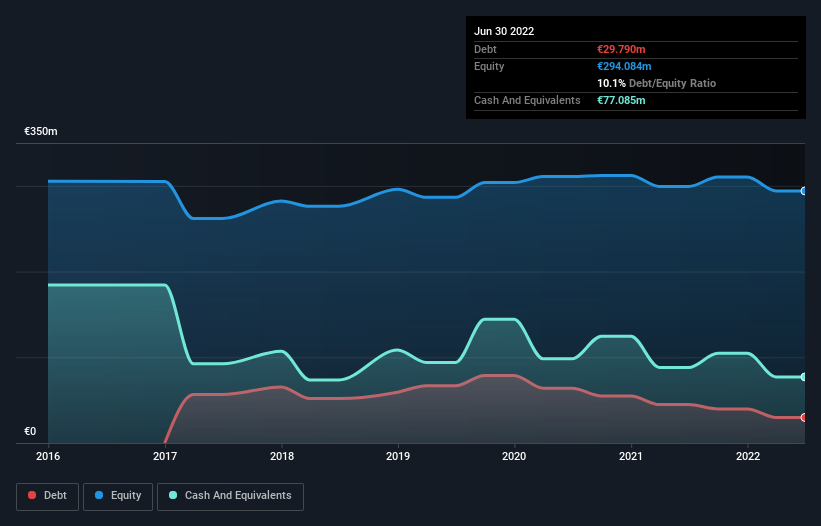Click the Jun 30 2022 tooltip date
The image size is (821, 526).
(504, 31)
